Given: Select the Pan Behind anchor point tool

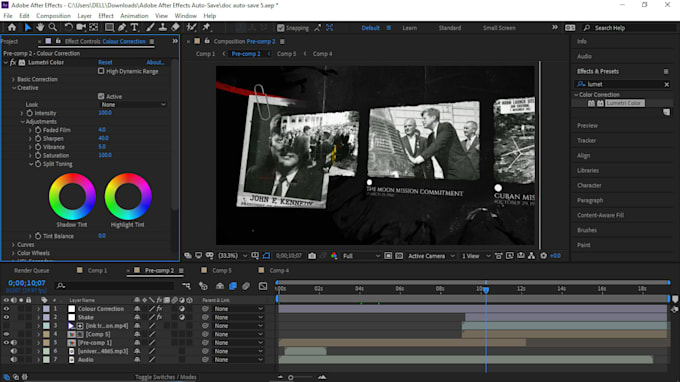Looking at the screenshot, I should (94, 27).
